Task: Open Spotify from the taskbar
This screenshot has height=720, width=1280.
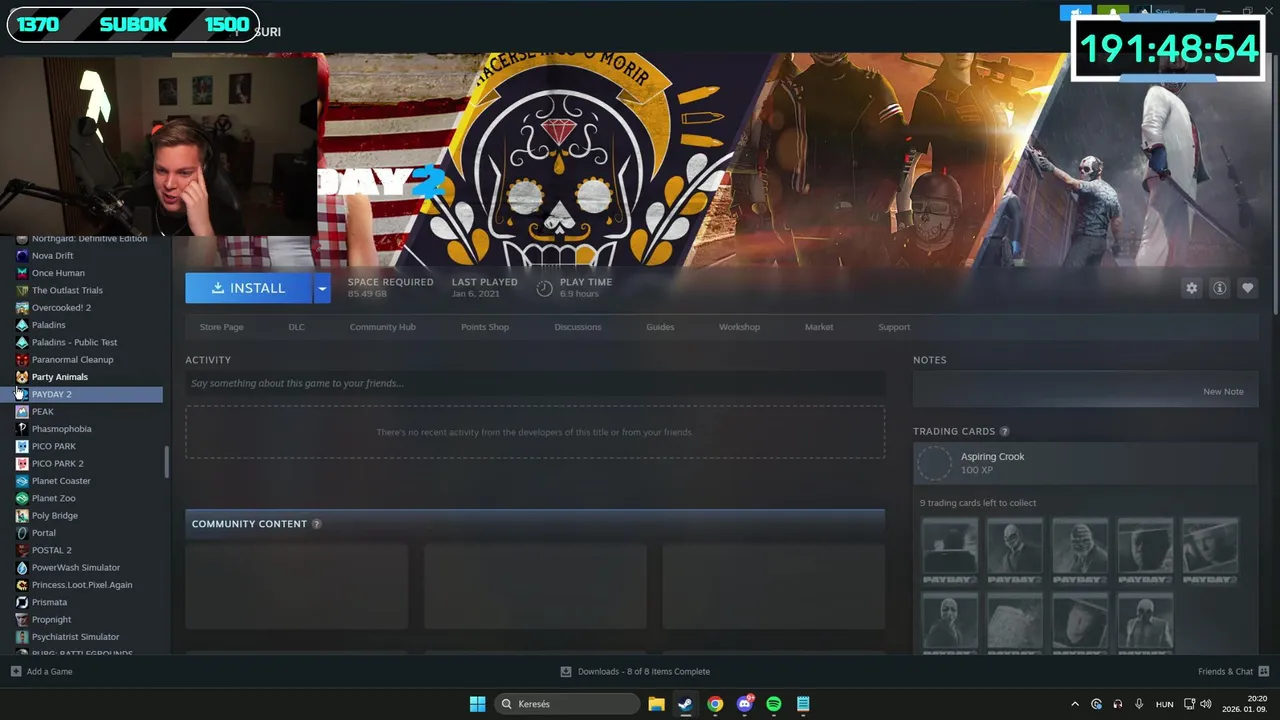Action: point(773,704)
